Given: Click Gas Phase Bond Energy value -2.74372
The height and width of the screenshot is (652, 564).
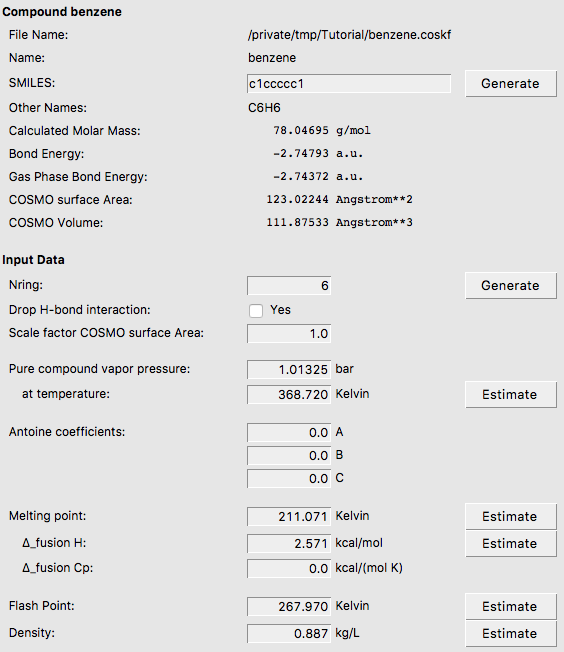Looking at the screenshot, I should 301,176.
